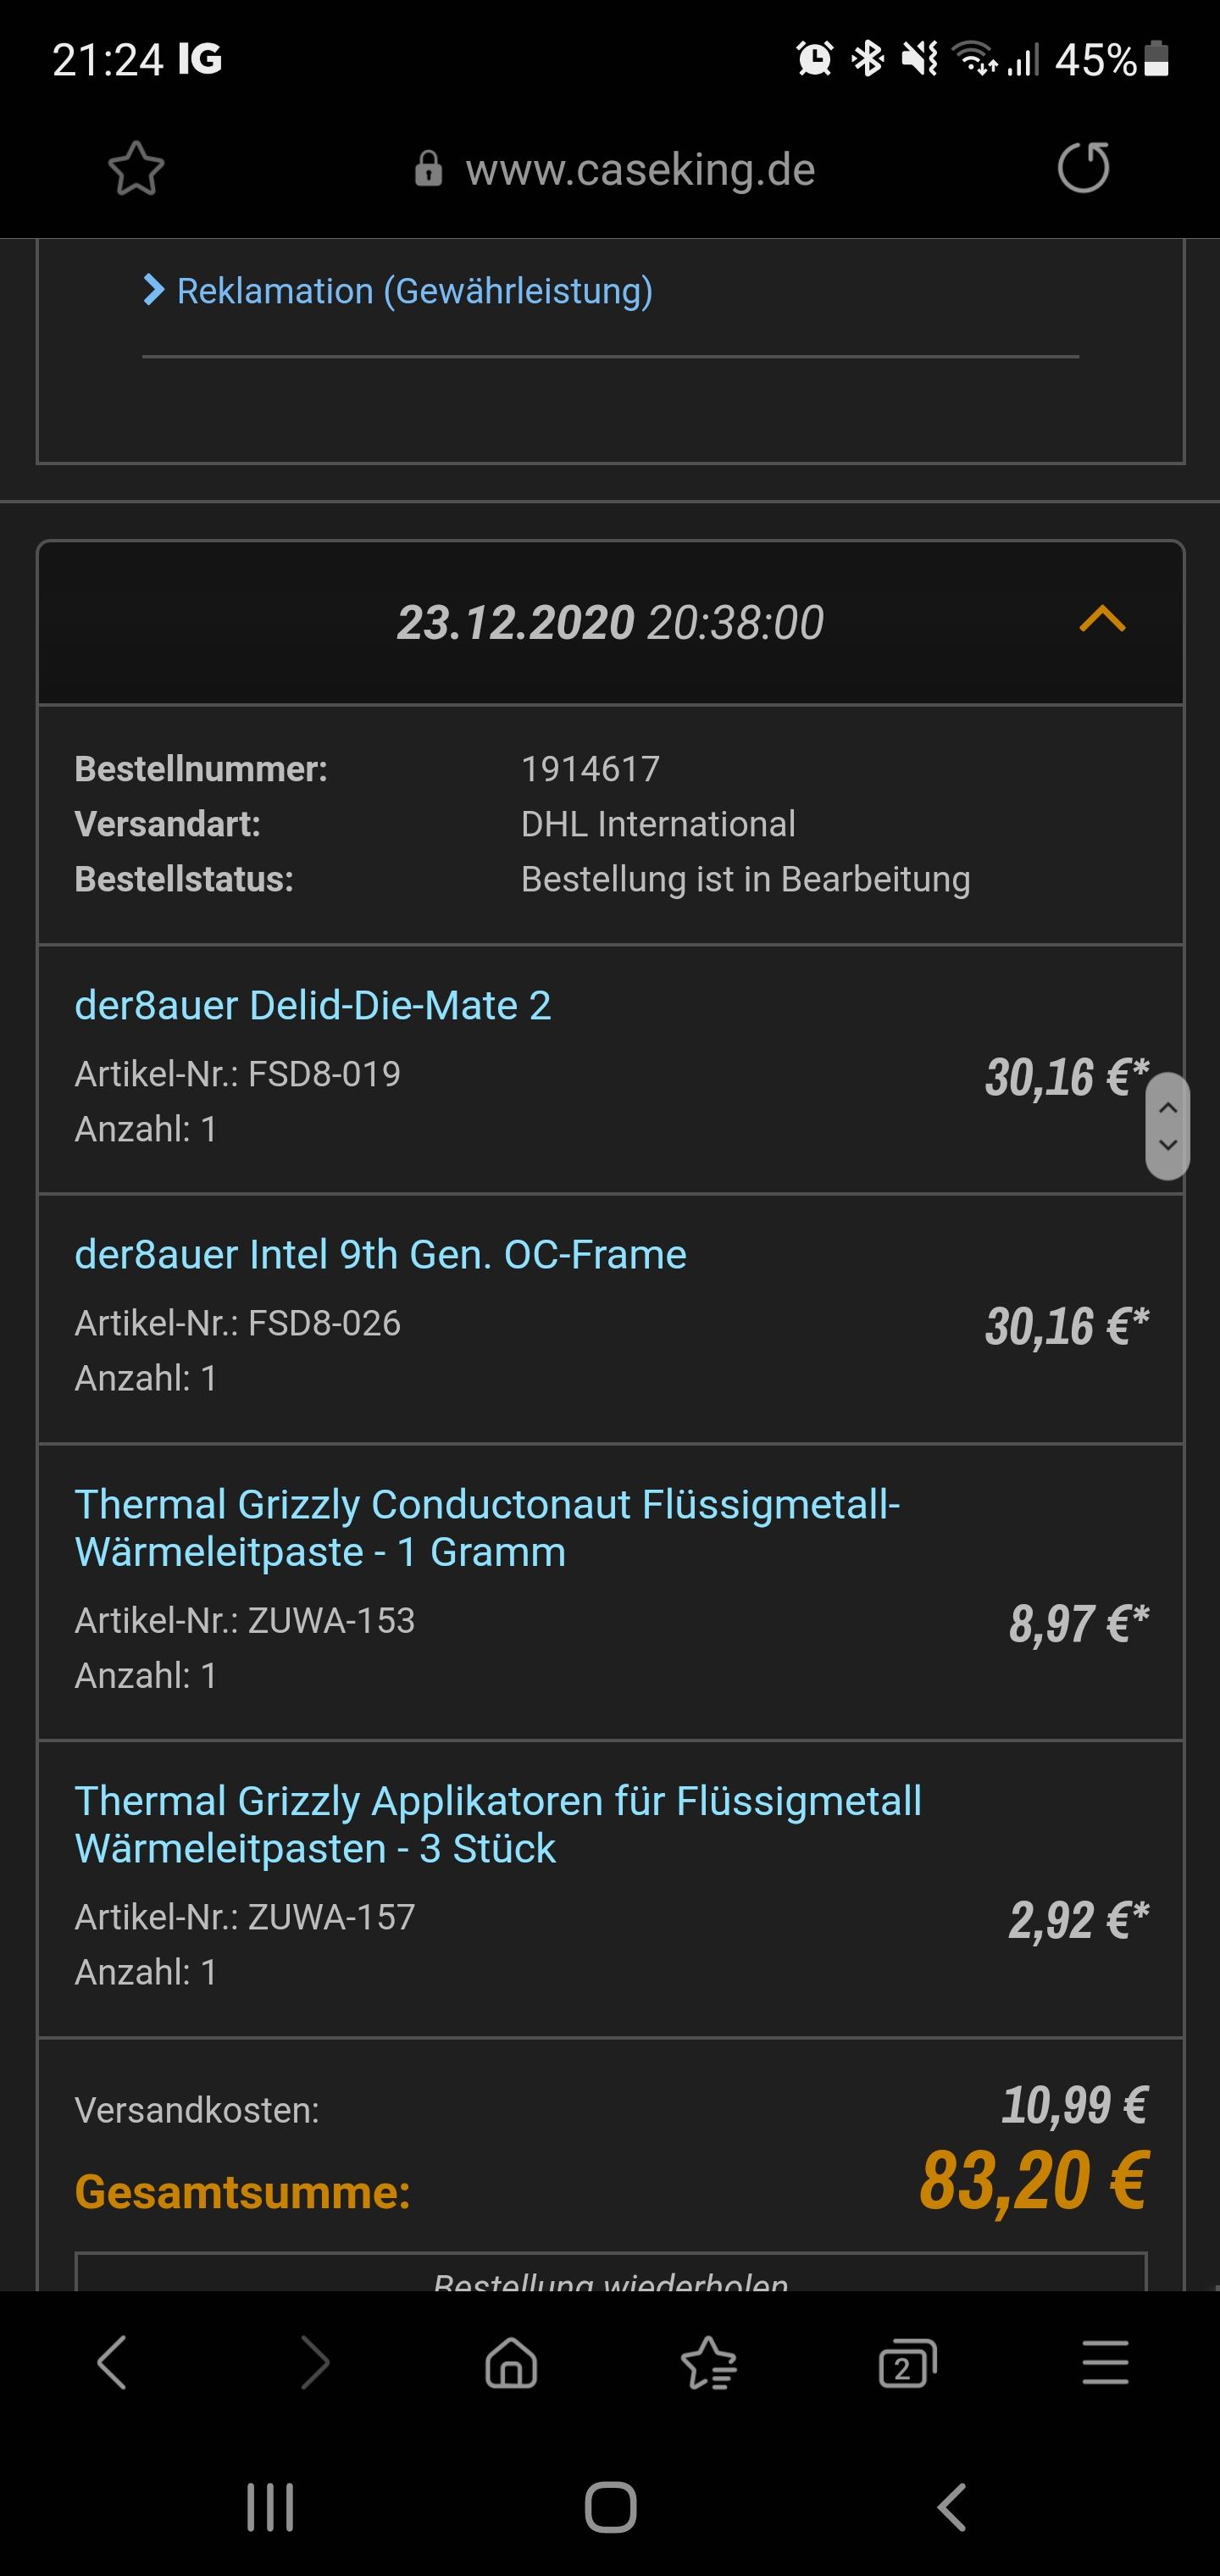Screen dimensions: 1220x2576
Task: Reload the page using refresh icon
Action: 1084,167
